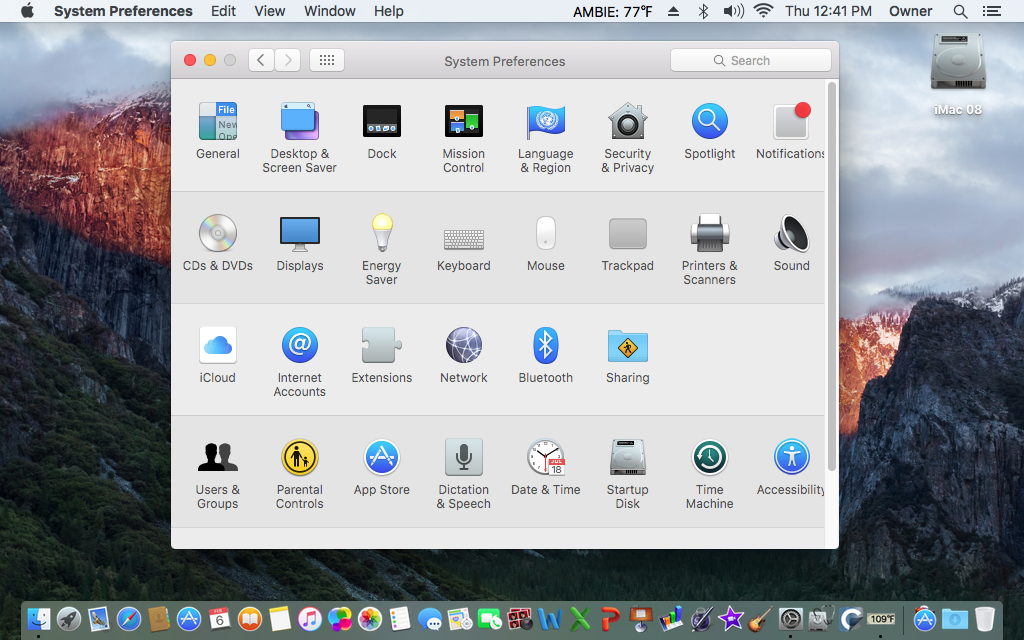Open the Bluetooth status menu in menu bar
This screenshot has width=1024, height=640.
pyautogui.click(x=703, y=11)
